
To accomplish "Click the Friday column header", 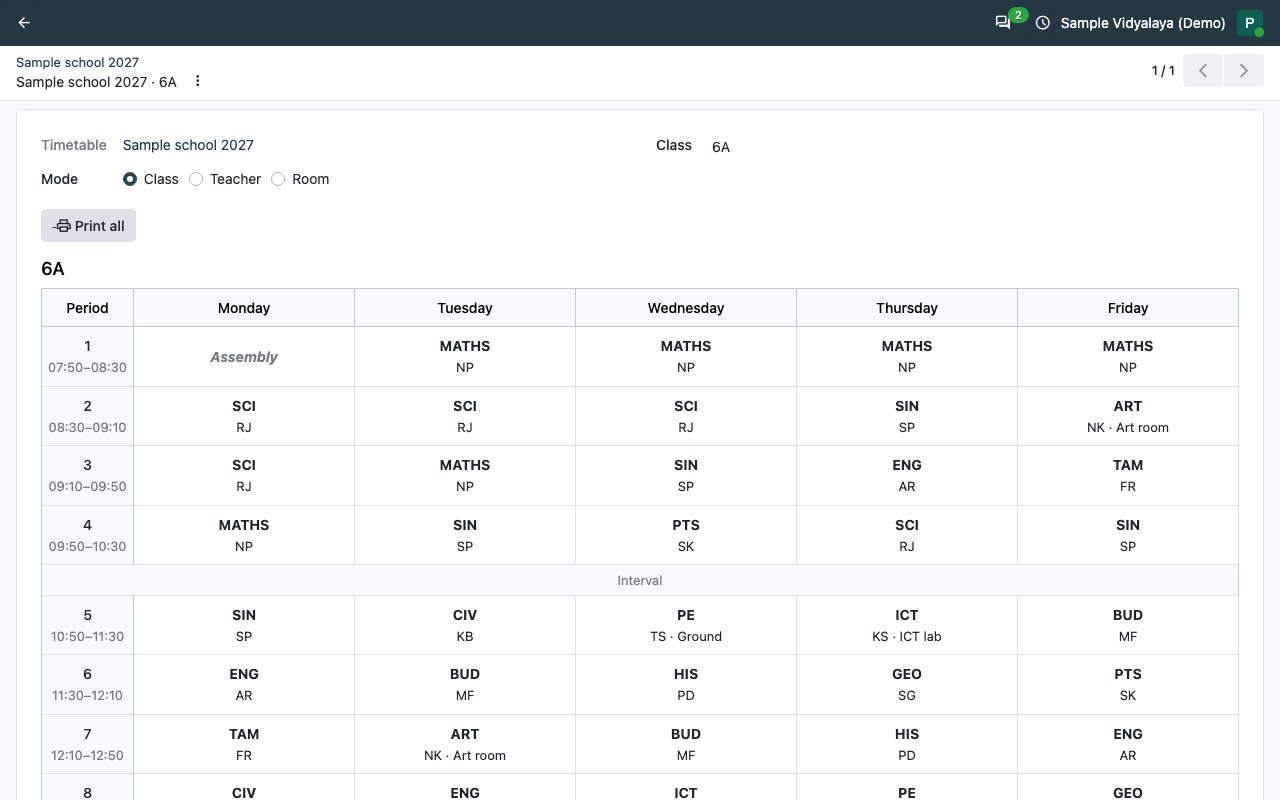I will point(1128,308).
